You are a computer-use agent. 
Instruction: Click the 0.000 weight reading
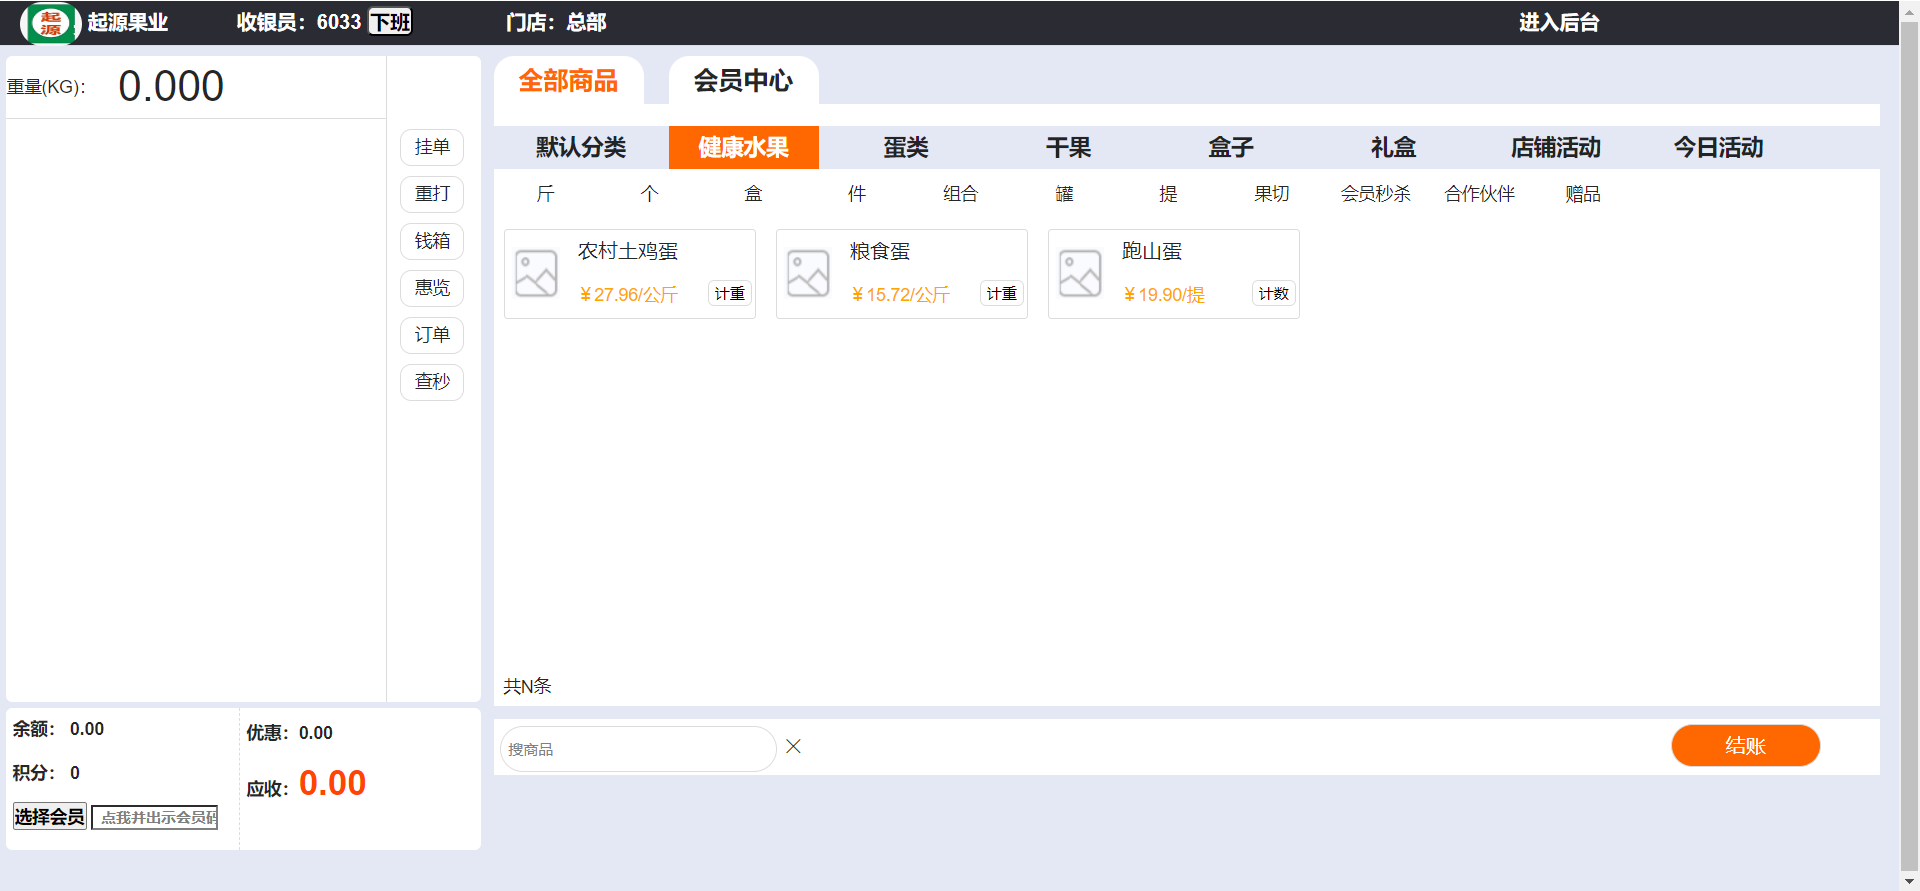(x=171, y=86)
